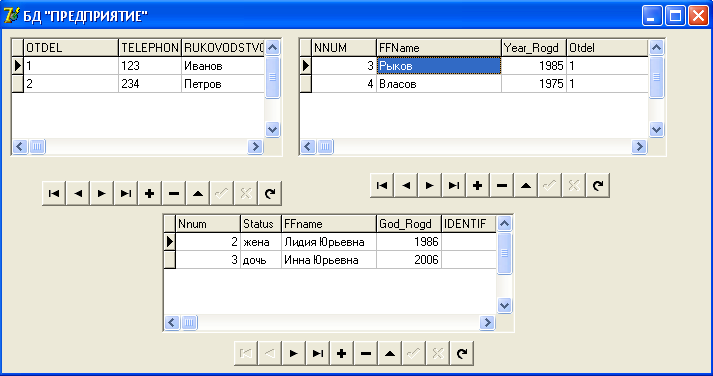Image resolution: width=713 pixels, height=376 pixels.
Task: Select the birth year cell 1975
Action: [534, 84]
